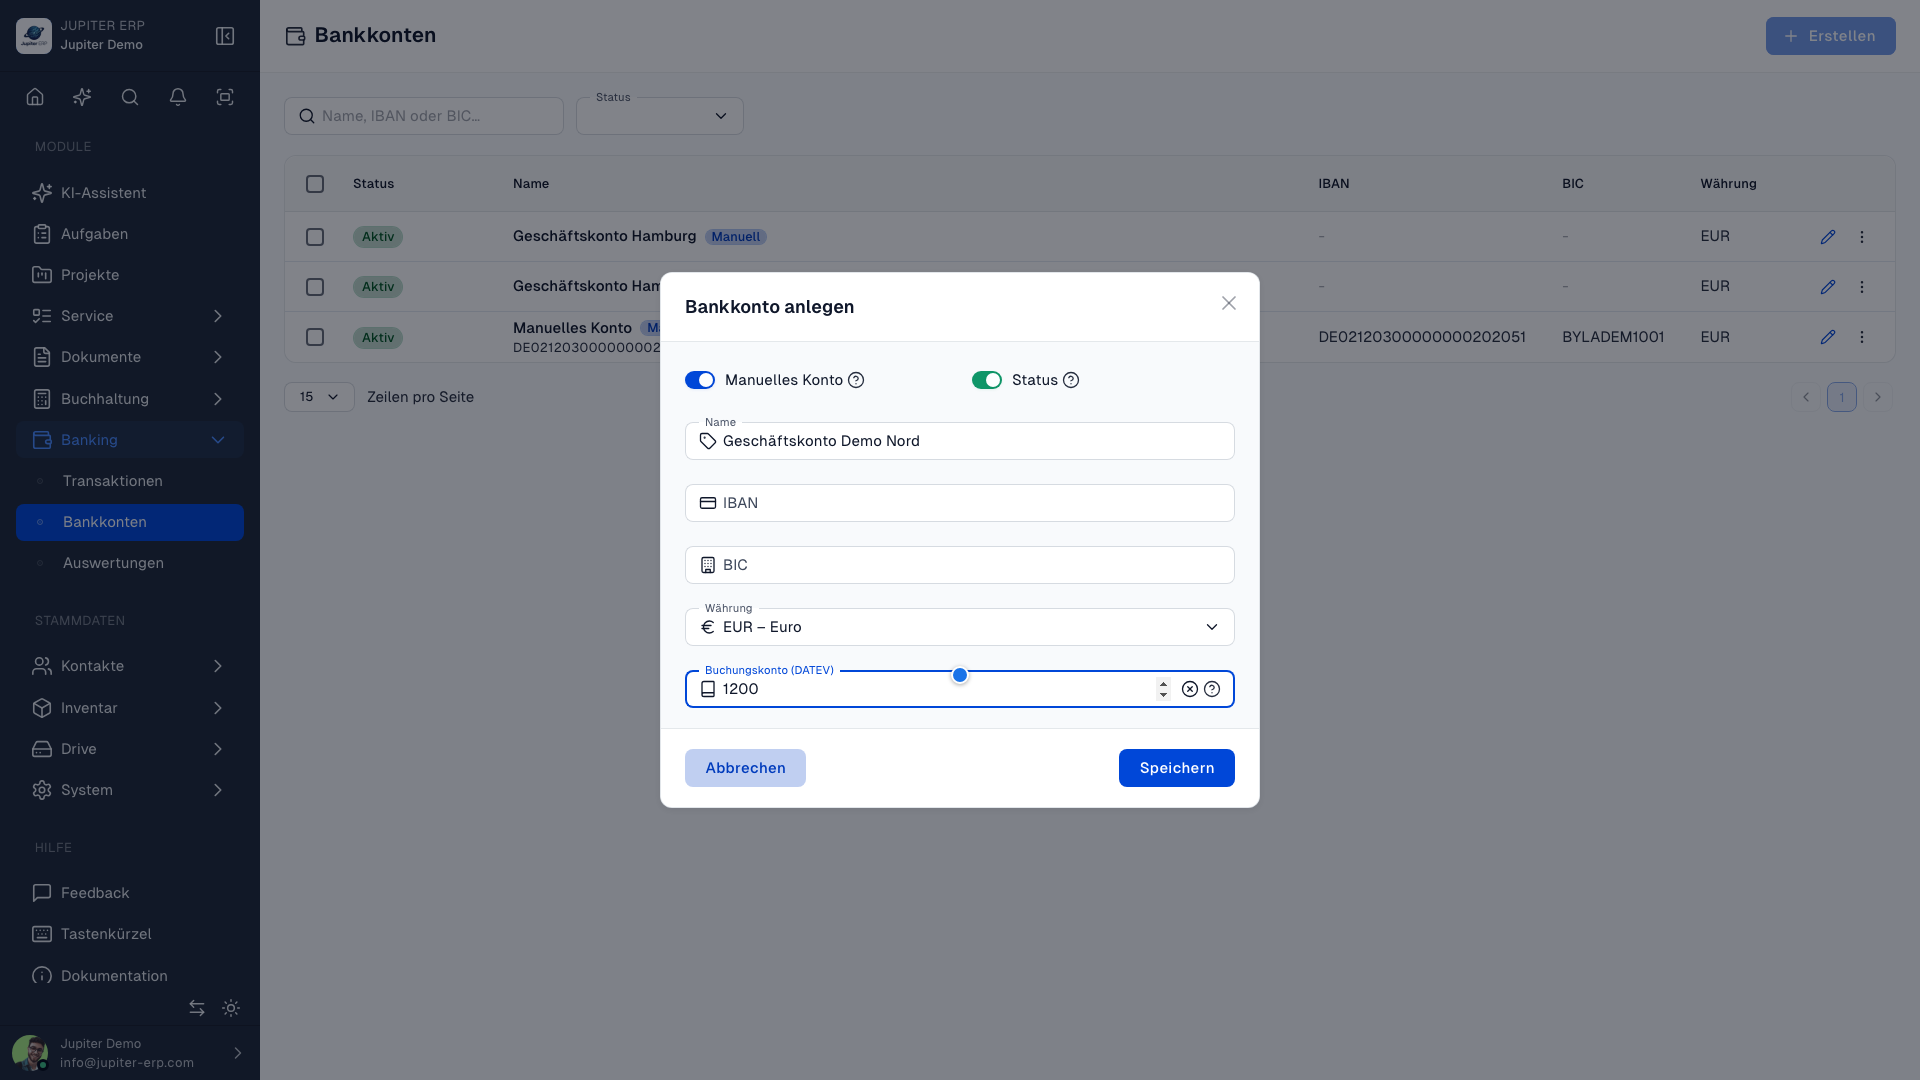Open the Status filter dropdown
Viewport: 1920px width, 1080px height.
660,116
